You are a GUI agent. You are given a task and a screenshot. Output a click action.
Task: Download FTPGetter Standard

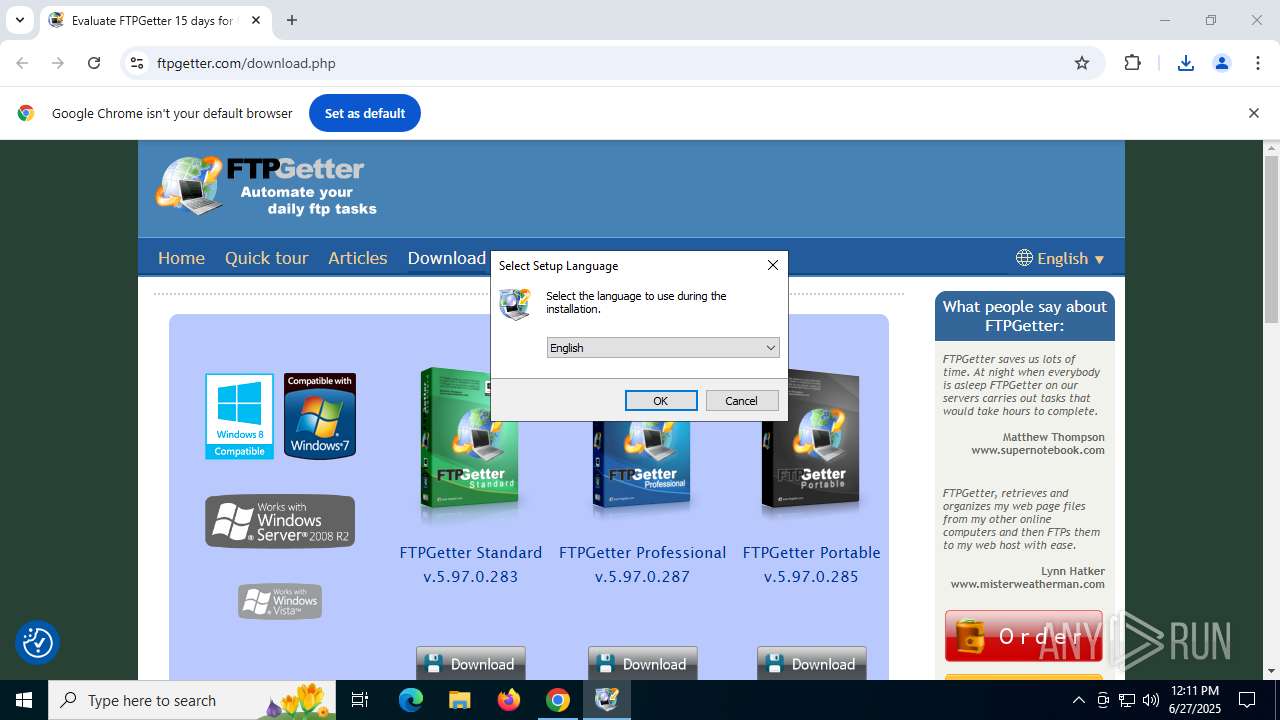coord(471,664)
